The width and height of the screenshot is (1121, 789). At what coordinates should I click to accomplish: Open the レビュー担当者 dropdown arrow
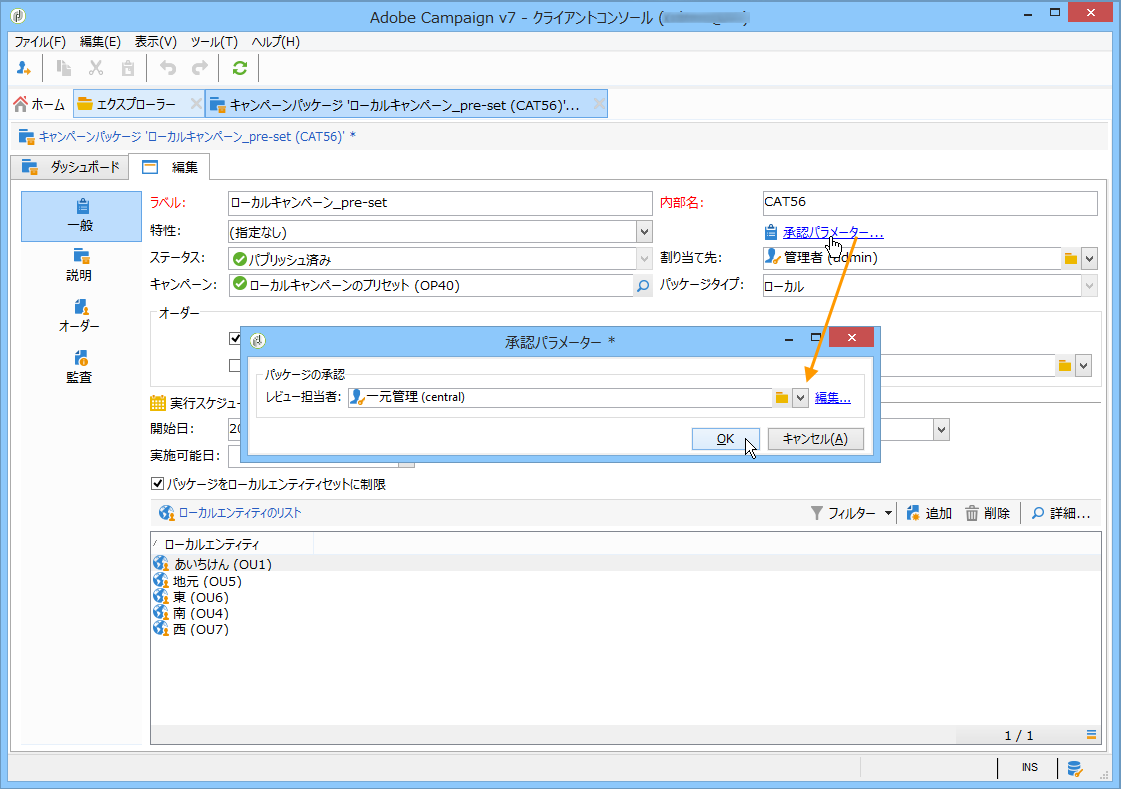click(x=800, y=398)
